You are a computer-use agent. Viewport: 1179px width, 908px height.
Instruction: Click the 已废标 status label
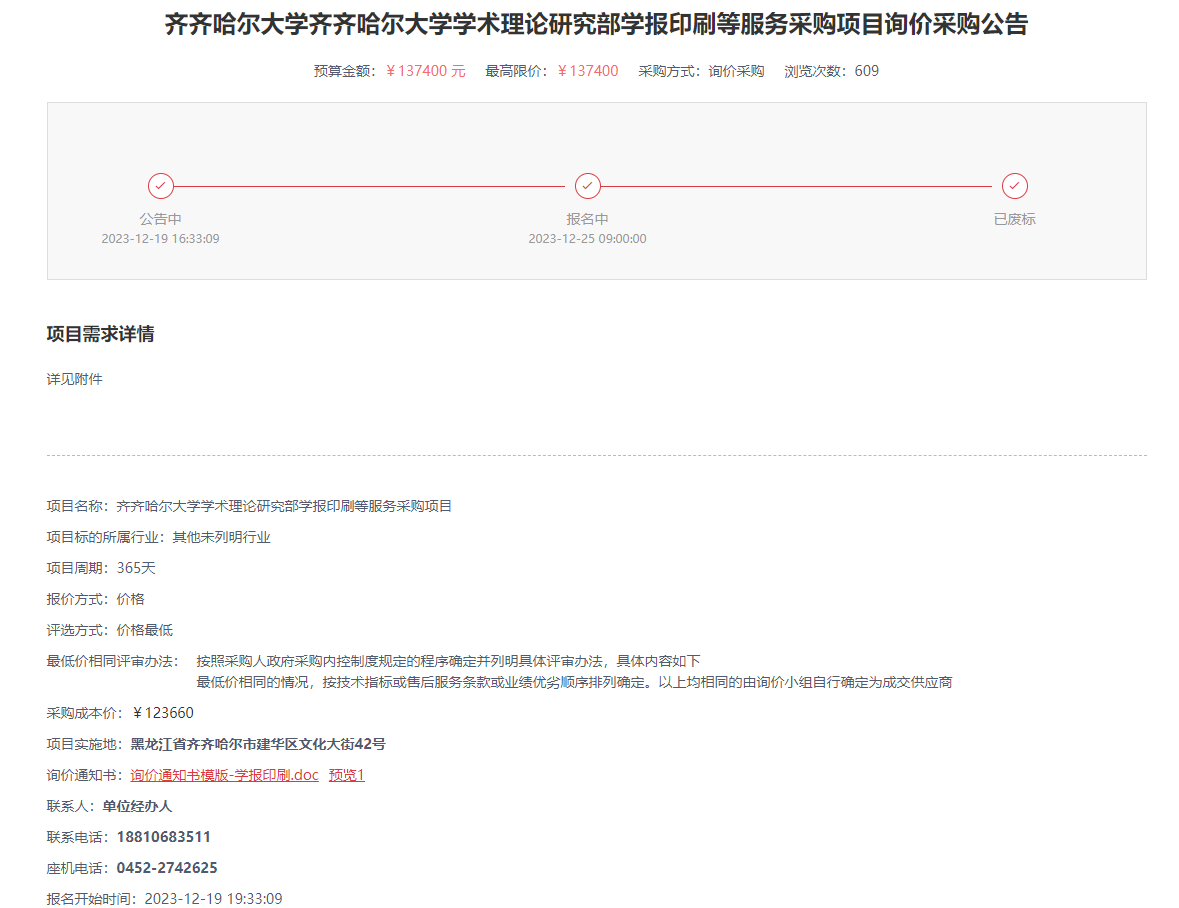1014,219
